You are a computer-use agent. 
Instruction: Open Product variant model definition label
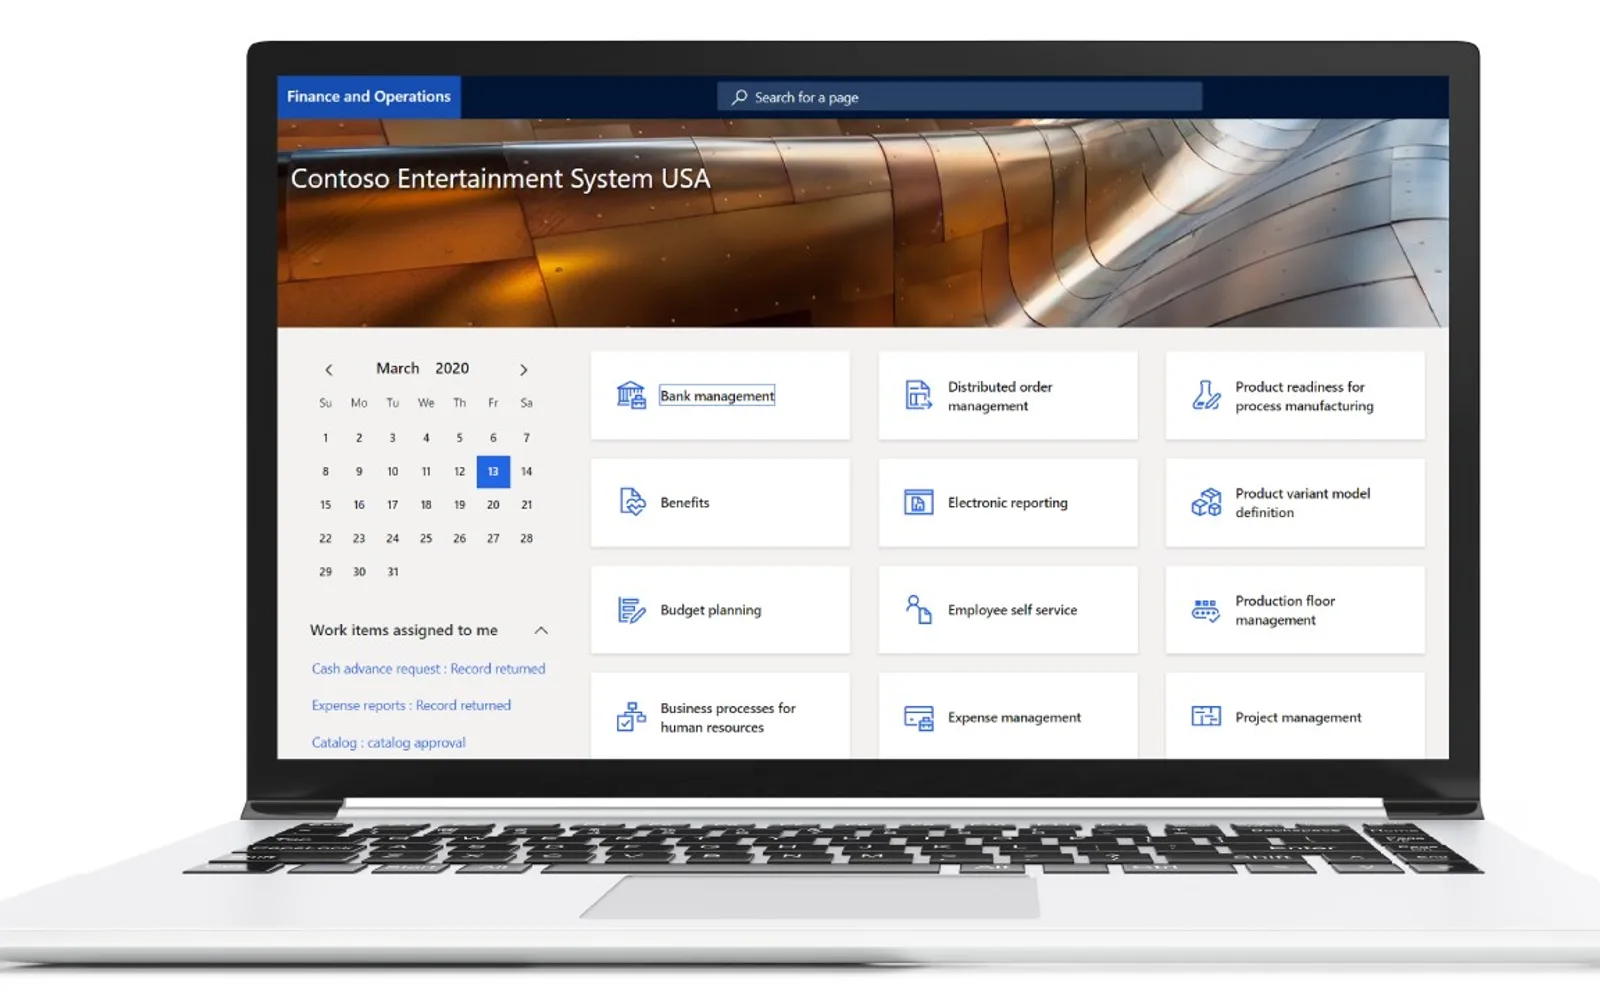pyautogui.click(x=1302, y=503)
